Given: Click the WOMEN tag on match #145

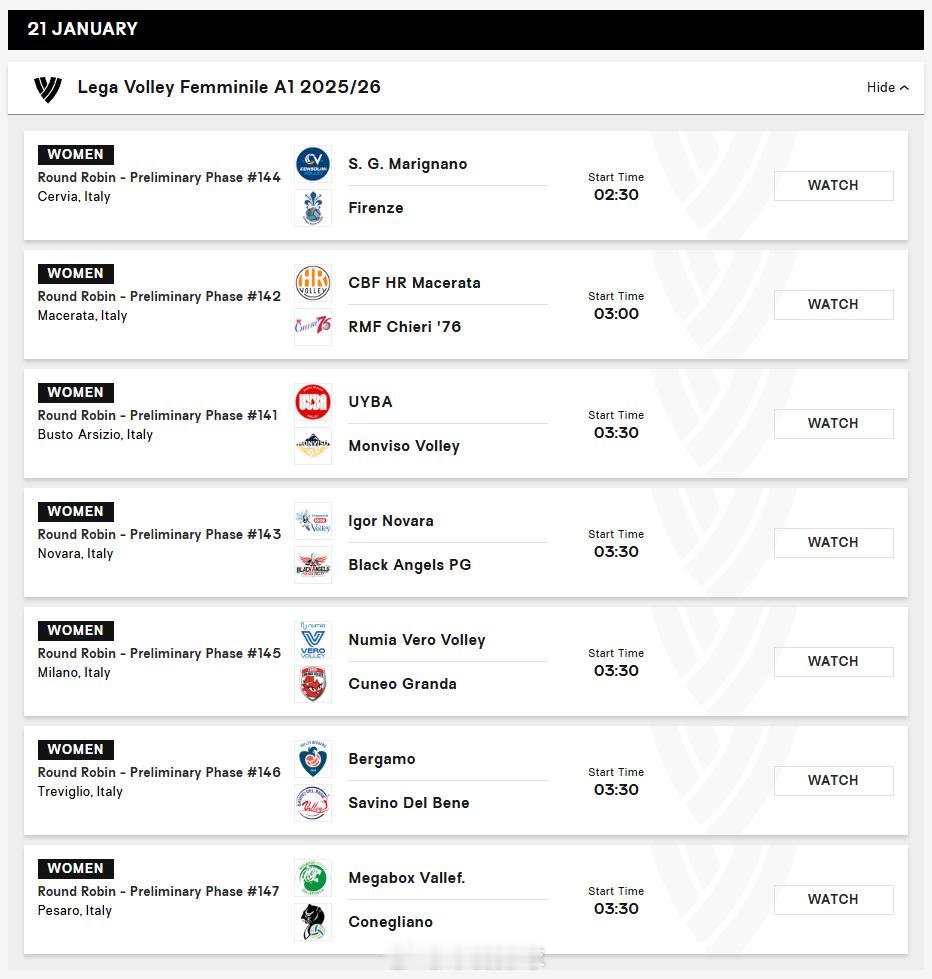Looking at the screenshot, I should pos(76,630).
